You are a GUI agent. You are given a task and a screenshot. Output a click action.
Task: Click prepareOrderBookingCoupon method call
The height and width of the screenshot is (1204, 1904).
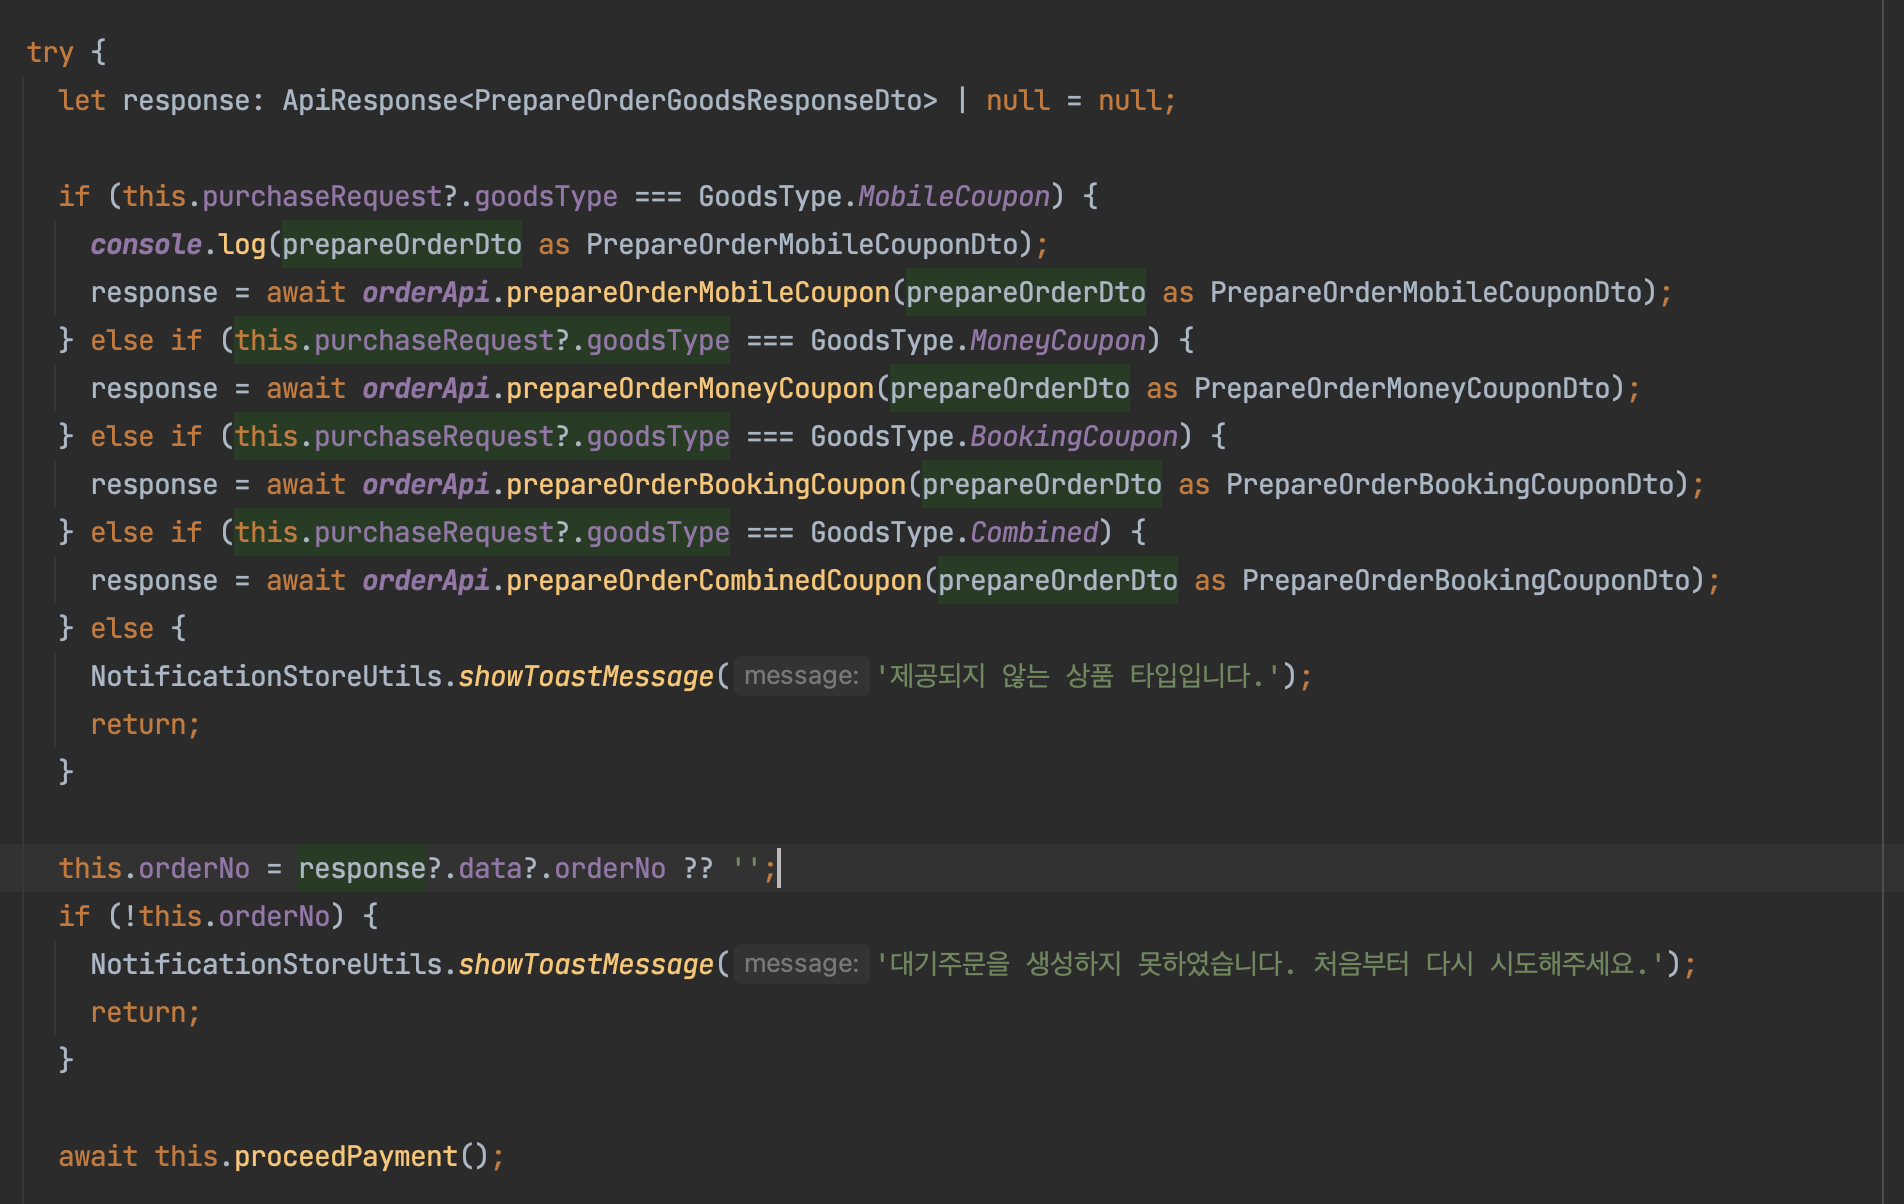click(706, 484)
